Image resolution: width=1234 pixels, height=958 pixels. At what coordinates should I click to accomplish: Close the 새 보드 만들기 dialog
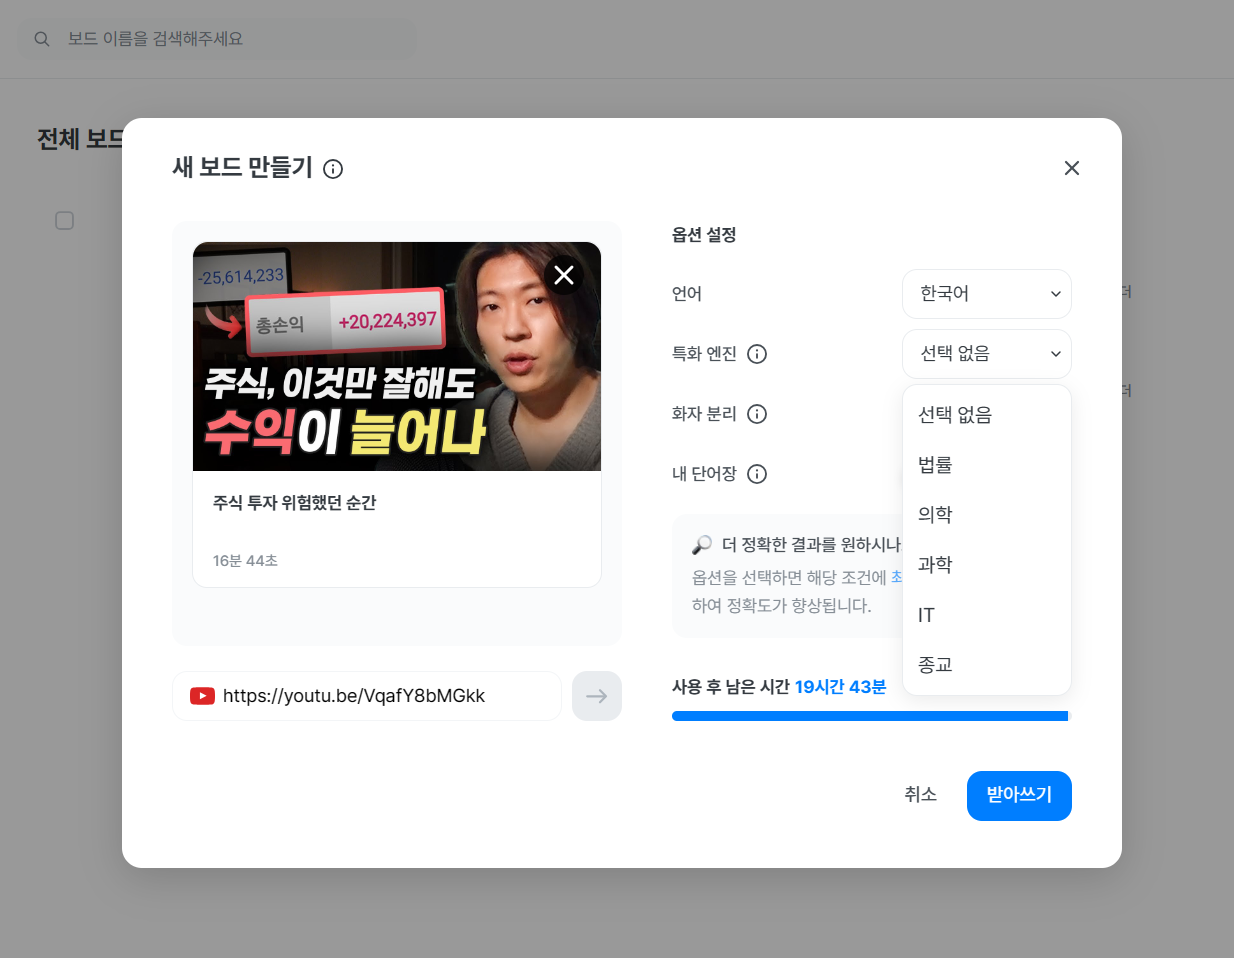[x=1071, y=168]
